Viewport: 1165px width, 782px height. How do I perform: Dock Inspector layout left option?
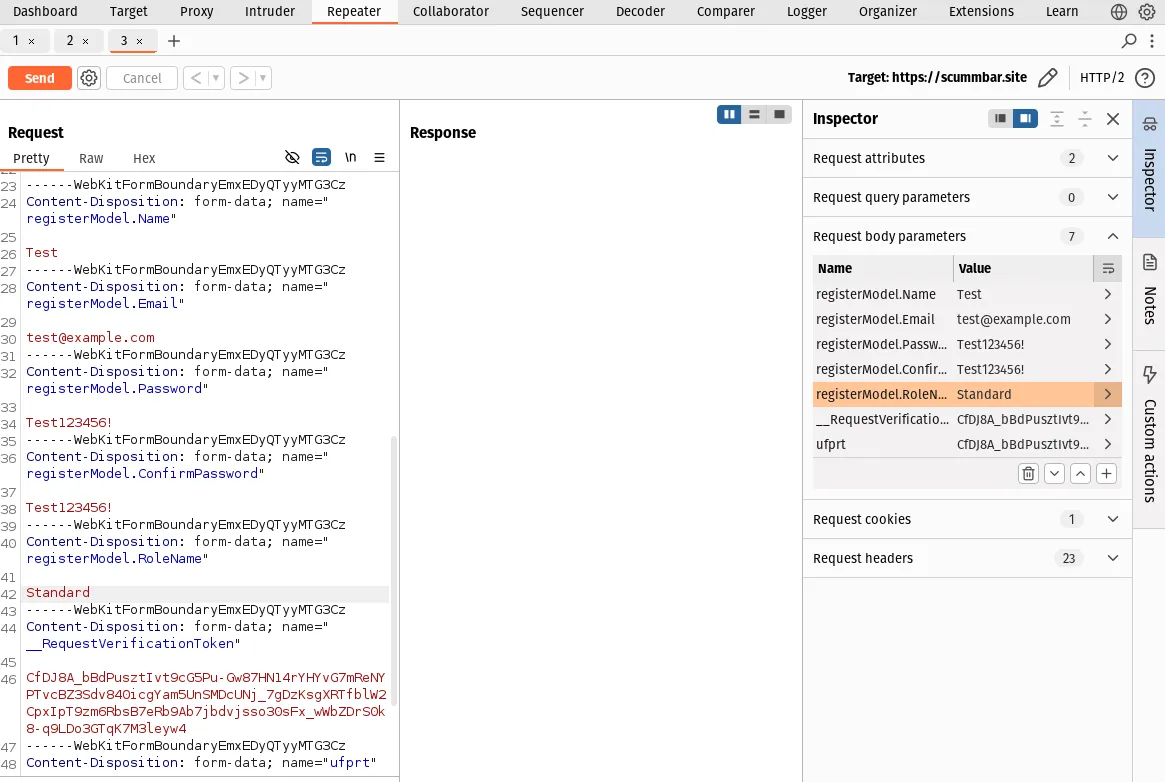(1000, 119)
